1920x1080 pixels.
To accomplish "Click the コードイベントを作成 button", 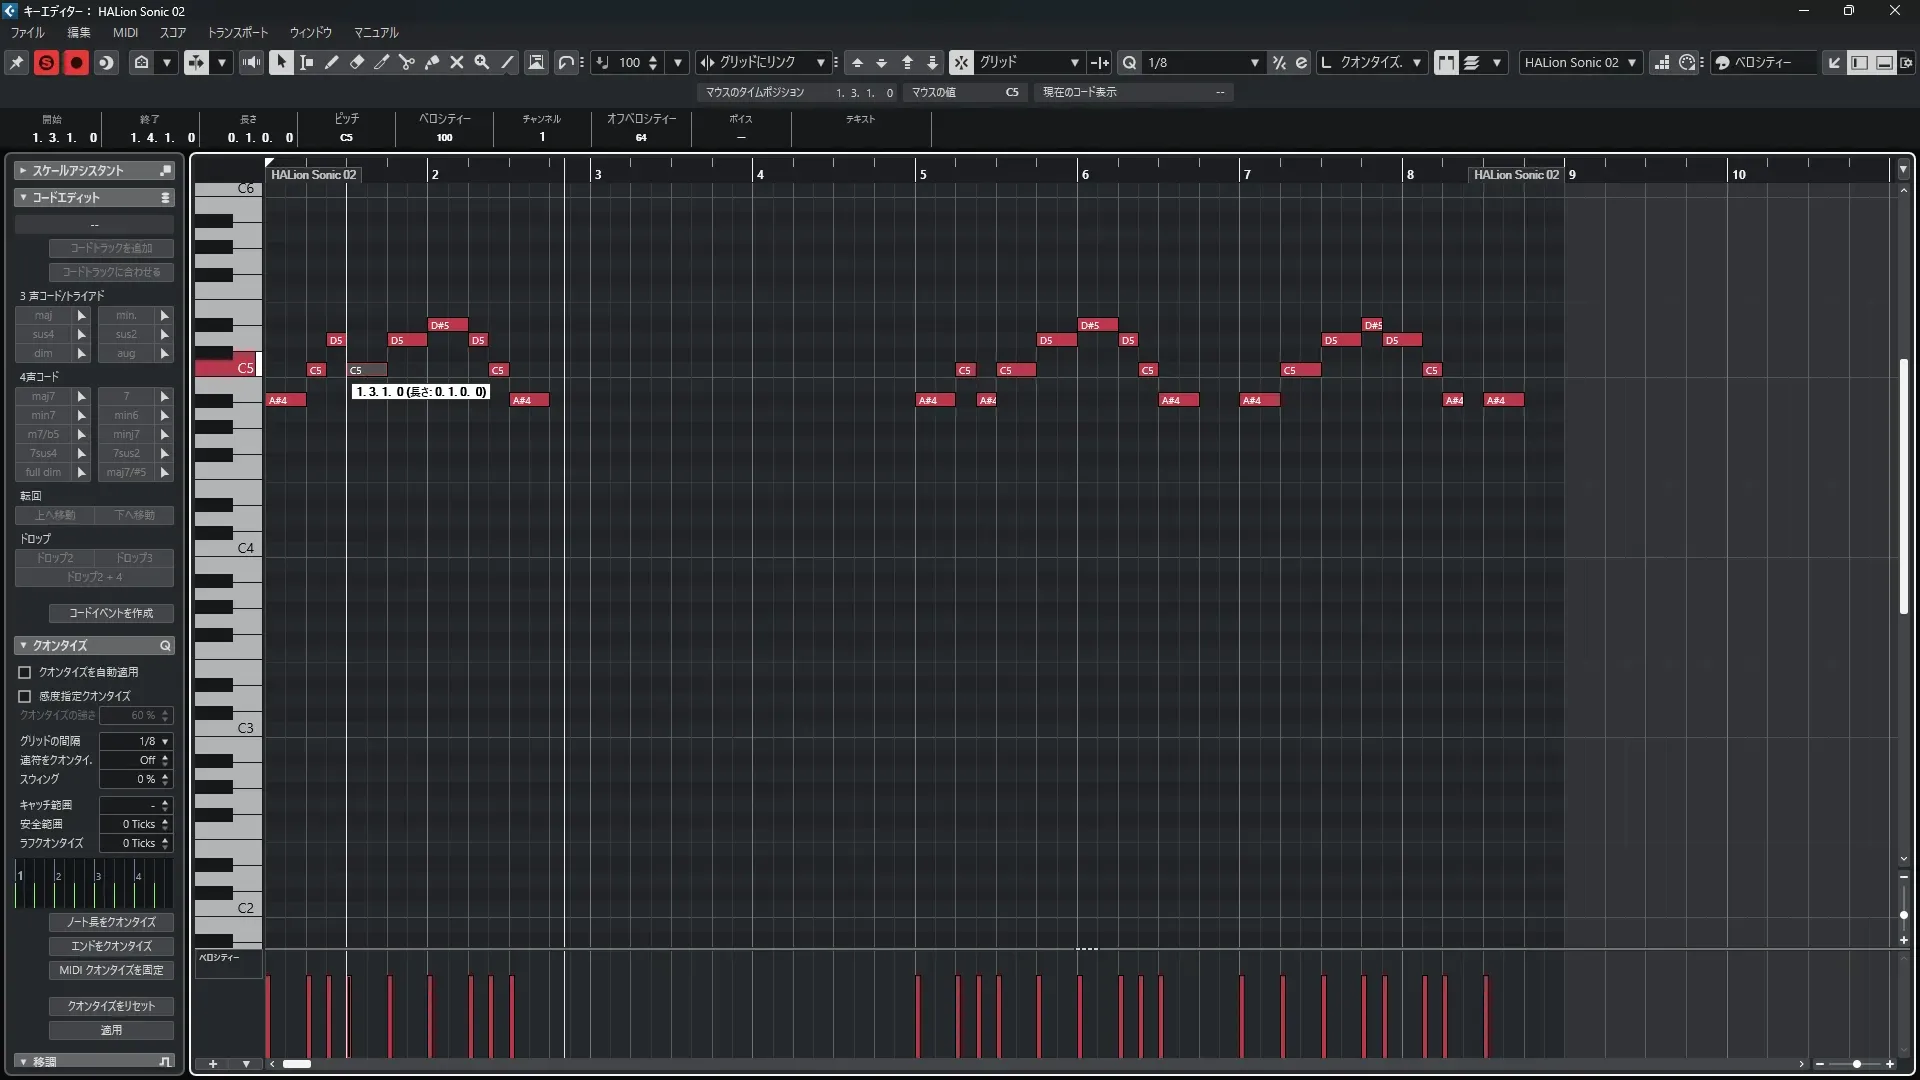I will [111, 613].
